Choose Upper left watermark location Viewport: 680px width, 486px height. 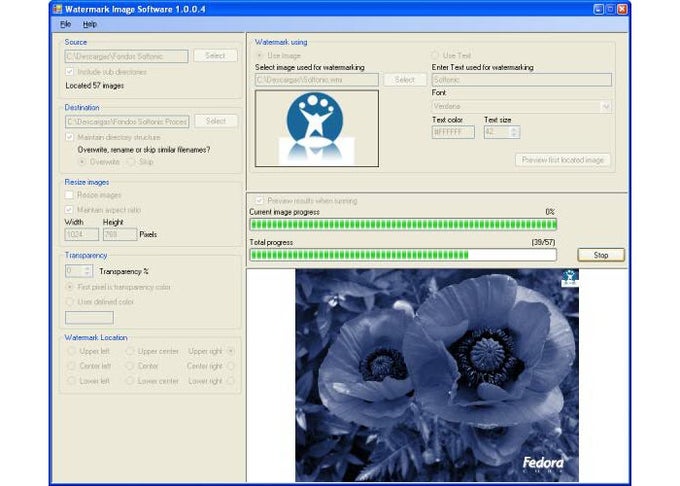coord(72,351)
